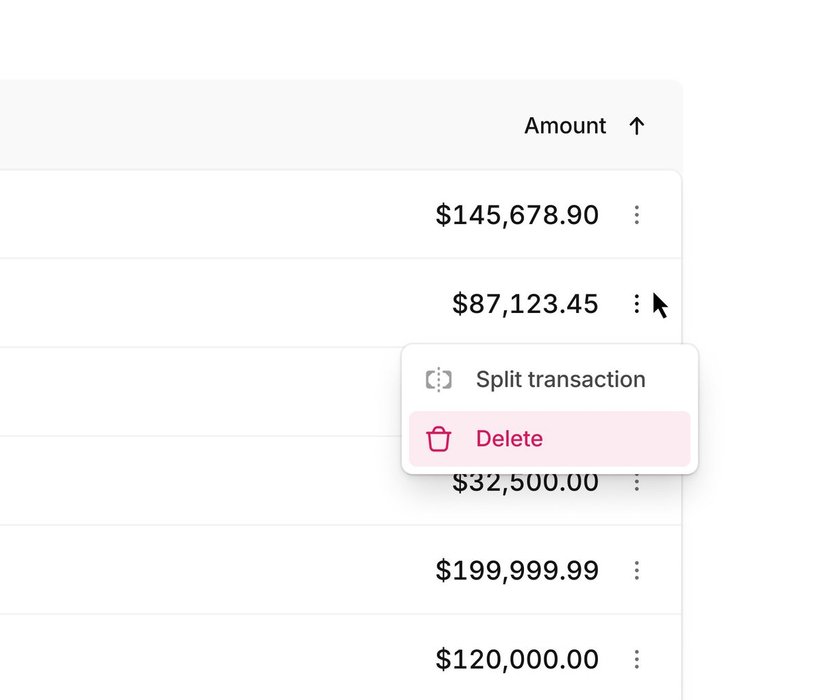Click the partially hidden $32,500.00 amount
Screen dimensions: 822x700
click(x=525, y=484)
